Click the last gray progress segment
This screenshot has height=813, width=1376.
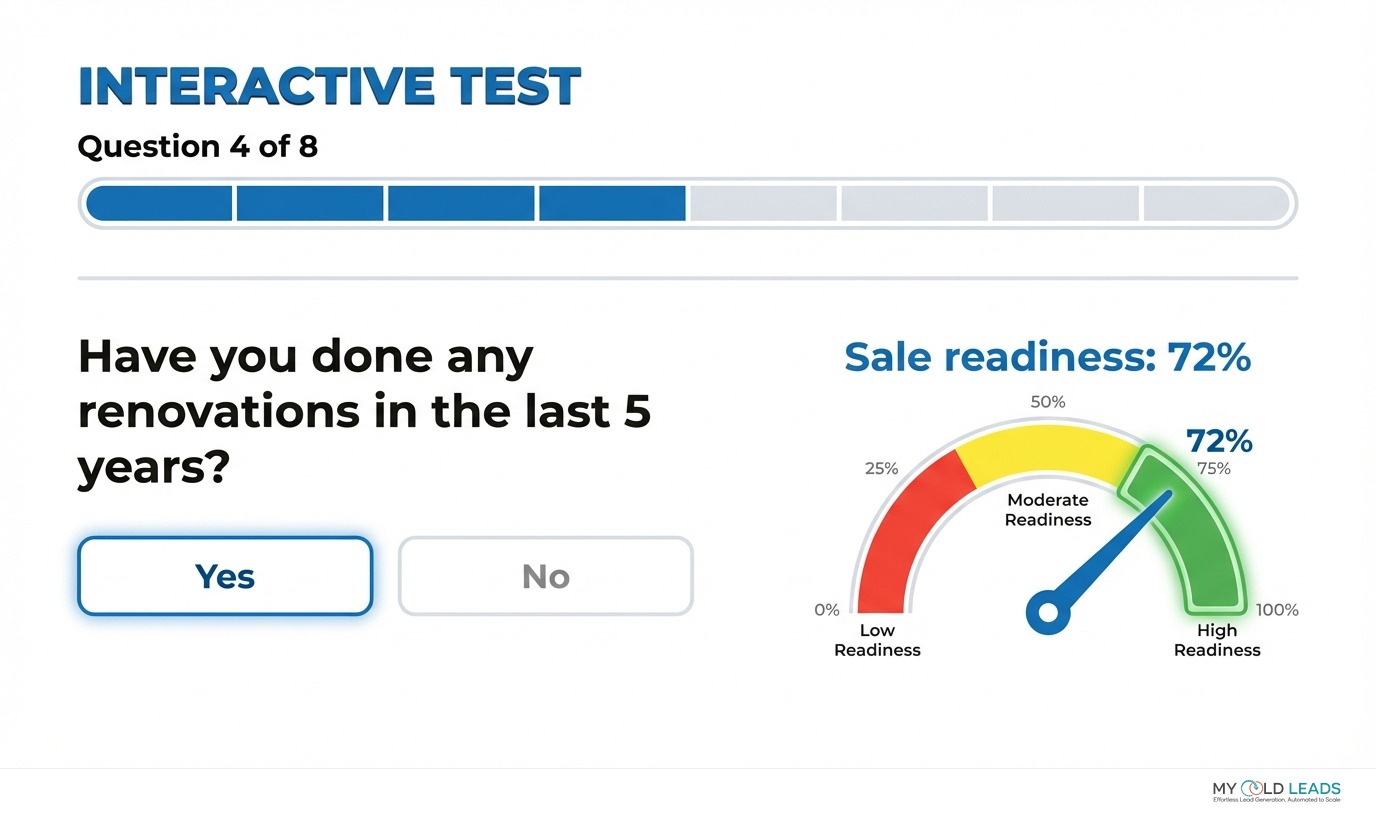(x=1216, y=203)
